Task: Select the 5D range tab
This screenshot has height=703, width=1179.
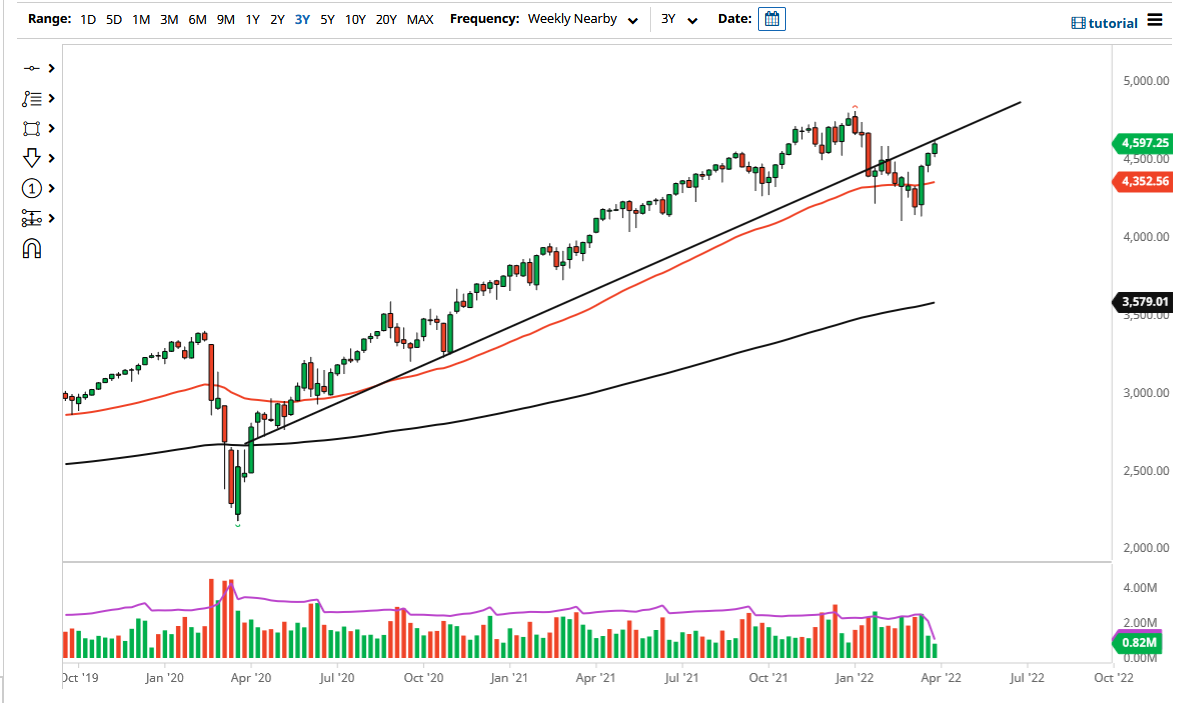Action: 113,18
